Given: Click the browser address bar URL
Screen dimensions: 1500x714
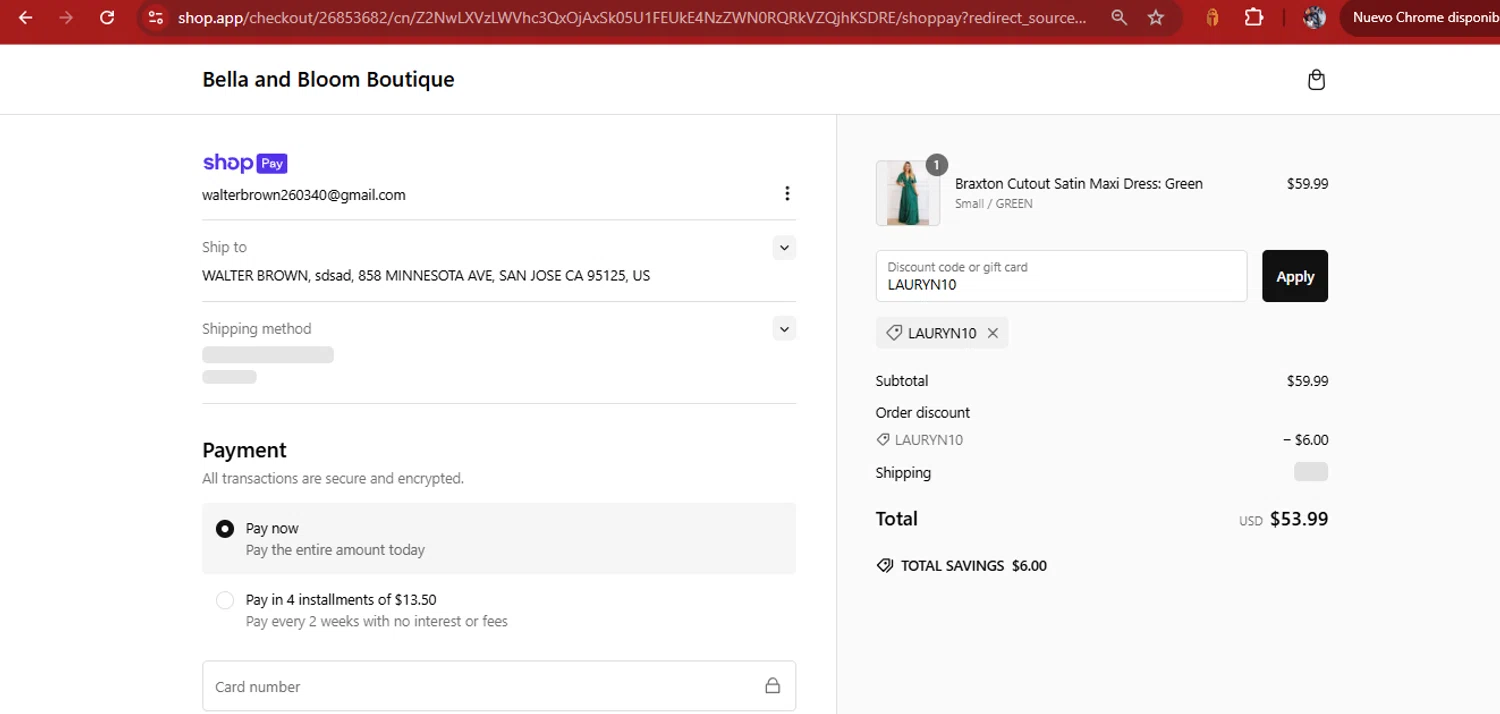Looking at the screenshot, I should click(632, 18).
